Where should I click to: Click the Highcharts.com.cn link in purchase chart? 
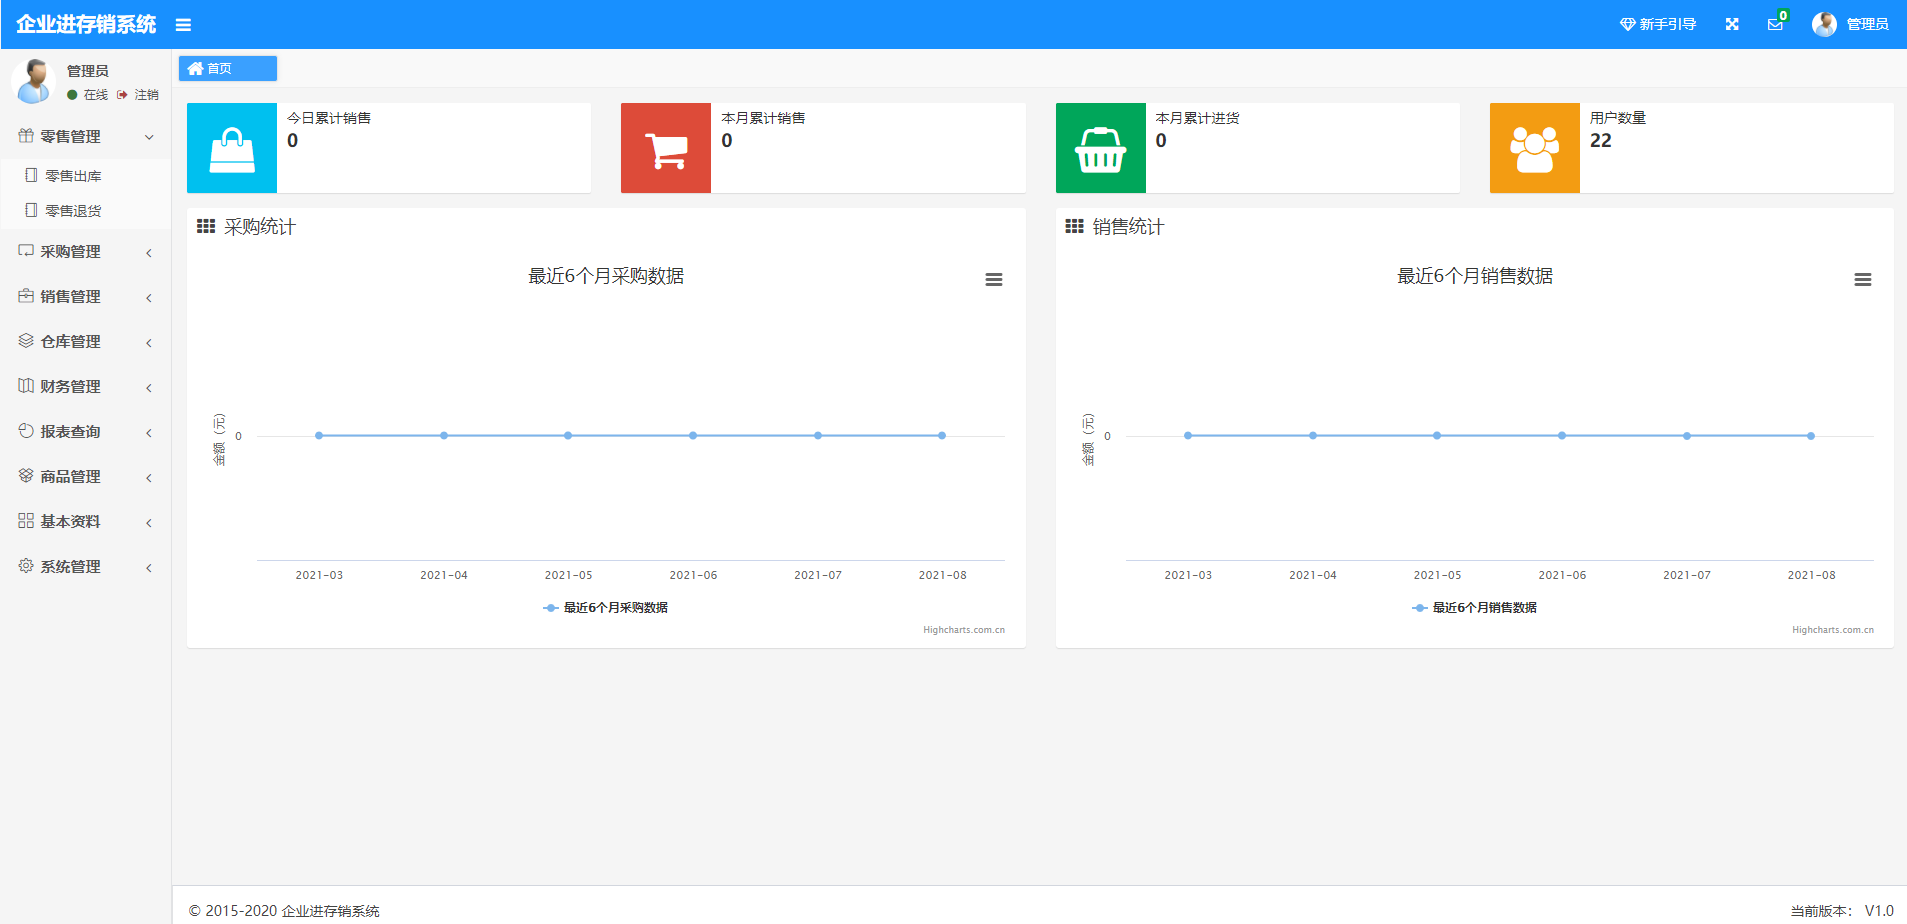(964, 630)
